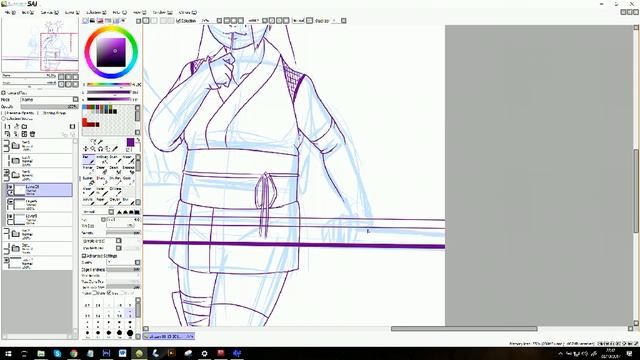Open the Canvas menu
The image size is (640, 360).
coord(49,13)
